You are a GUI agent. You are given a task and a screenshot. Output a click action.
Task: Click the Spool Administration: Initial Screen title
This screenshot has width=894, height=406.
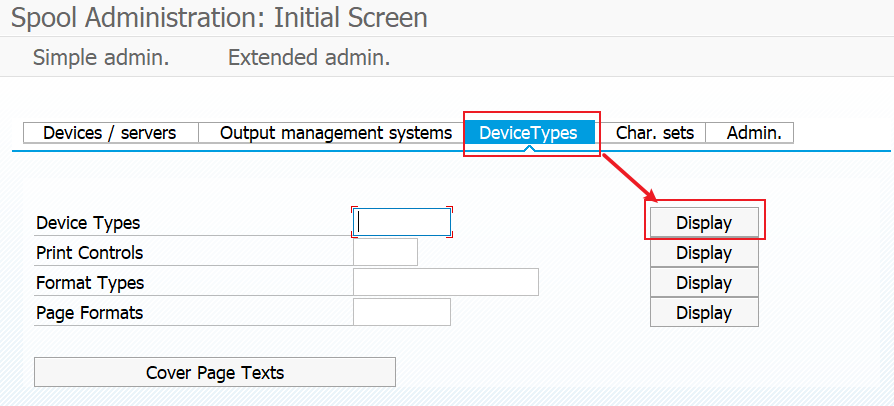pos(220,18)
